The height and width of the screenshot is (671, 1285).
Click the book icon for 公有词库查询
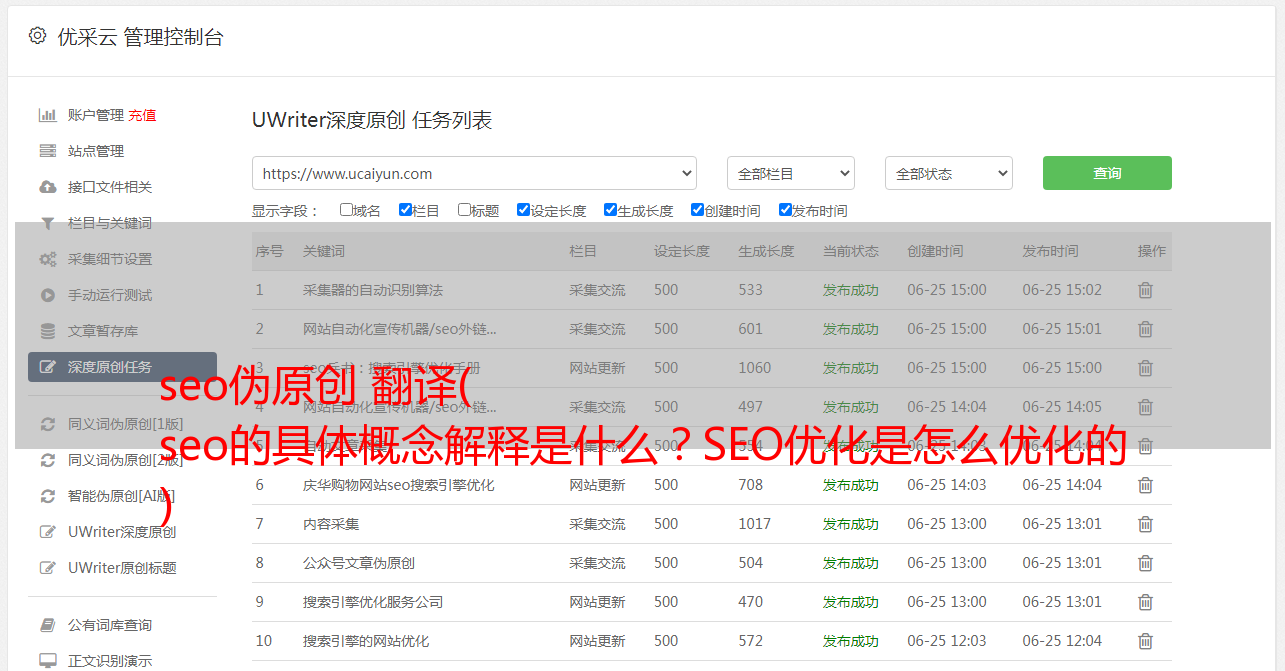pyautogui.click(x=47, y=625)
